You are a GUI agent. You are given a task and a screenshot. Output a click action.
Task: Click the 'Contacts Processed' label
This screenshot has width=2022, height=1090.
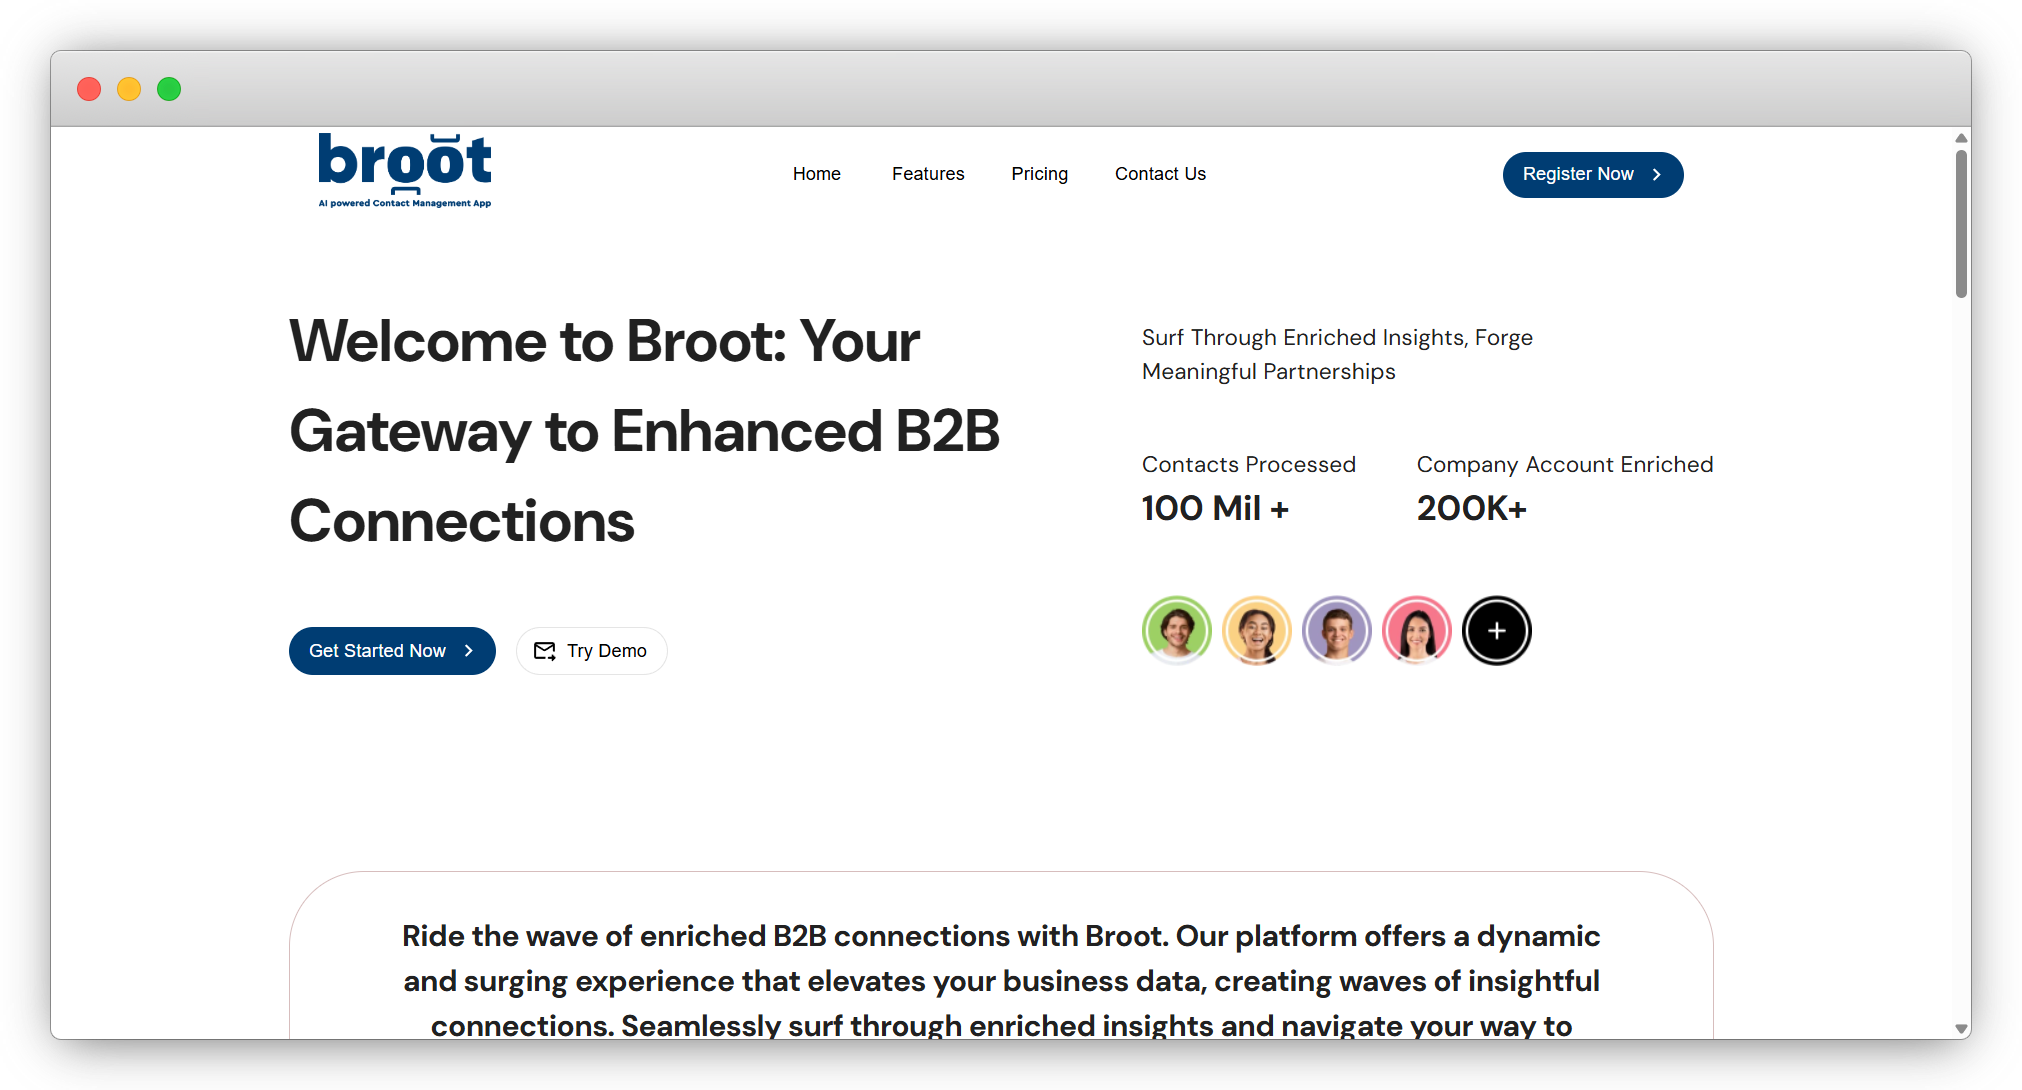point(1248,464)
